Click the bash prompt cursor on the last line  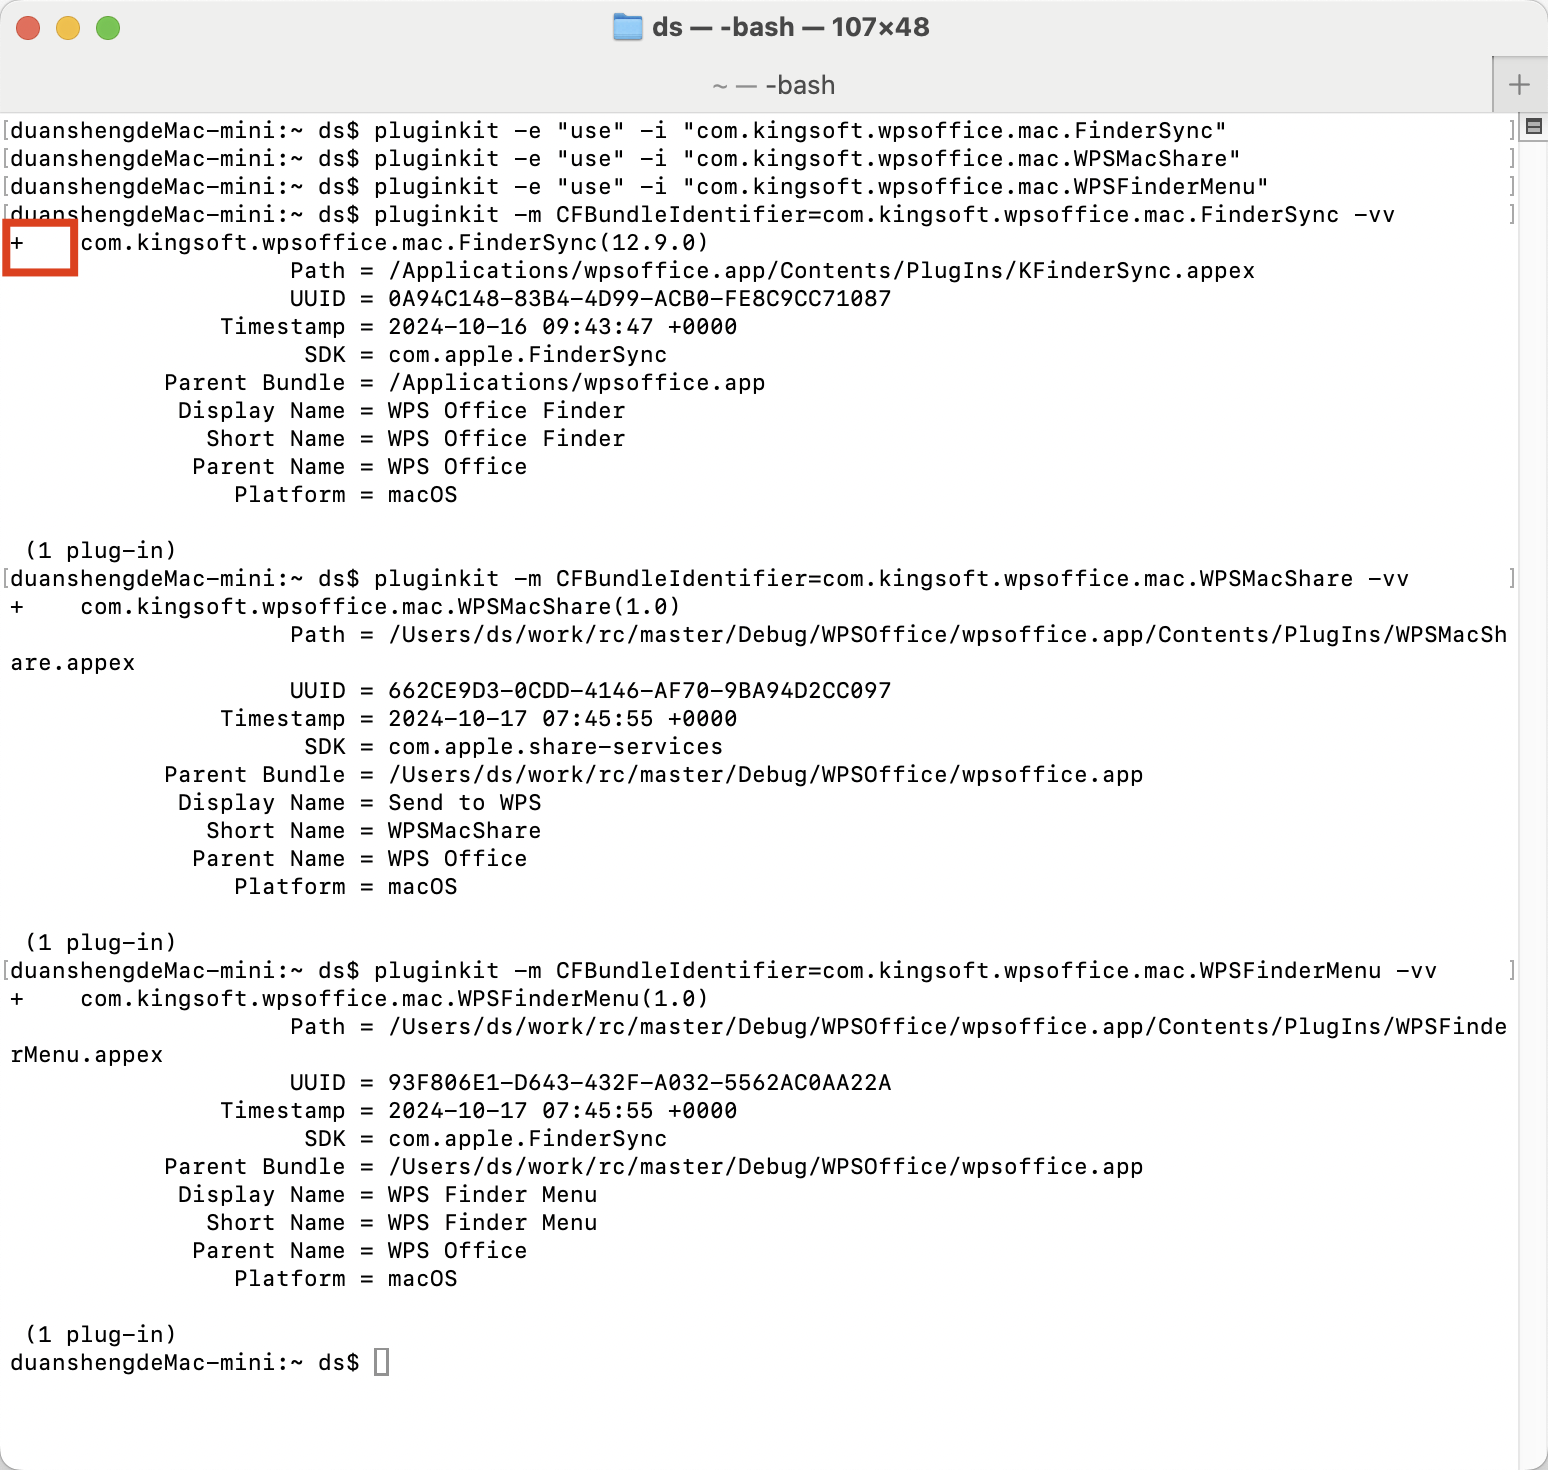pyautogui.click(x=381, y=1362)
